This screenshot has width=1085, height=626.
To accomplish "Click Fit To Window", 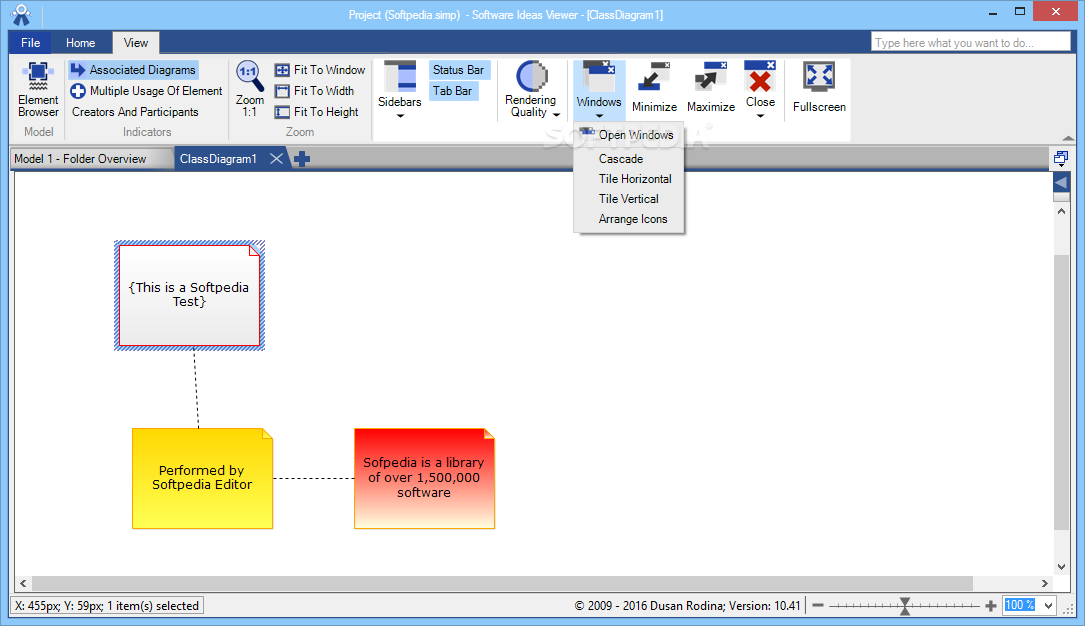I will tap(320, 70).
